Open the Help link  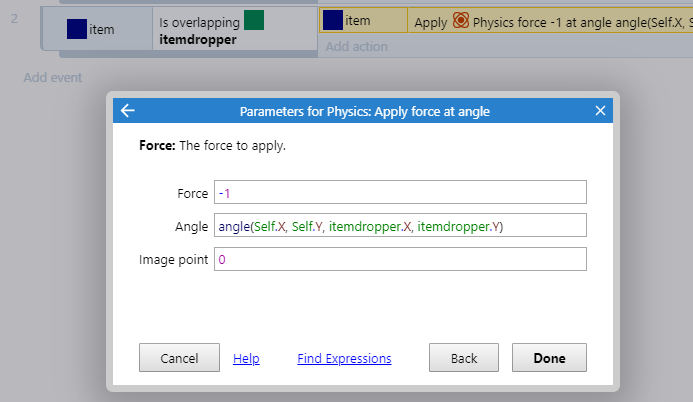[246, 358]
